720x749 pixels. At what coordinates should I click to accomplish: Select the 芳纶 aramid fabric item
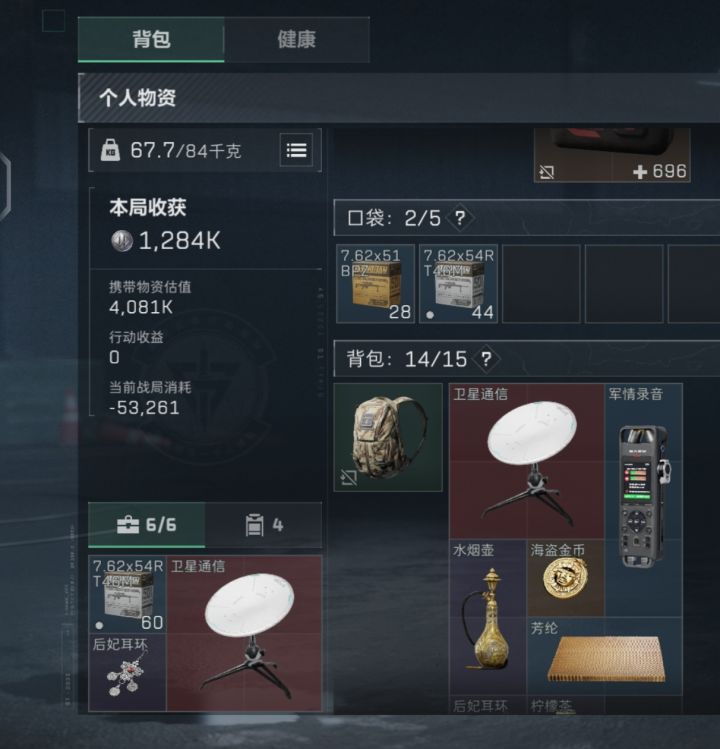tap(604, 656)
